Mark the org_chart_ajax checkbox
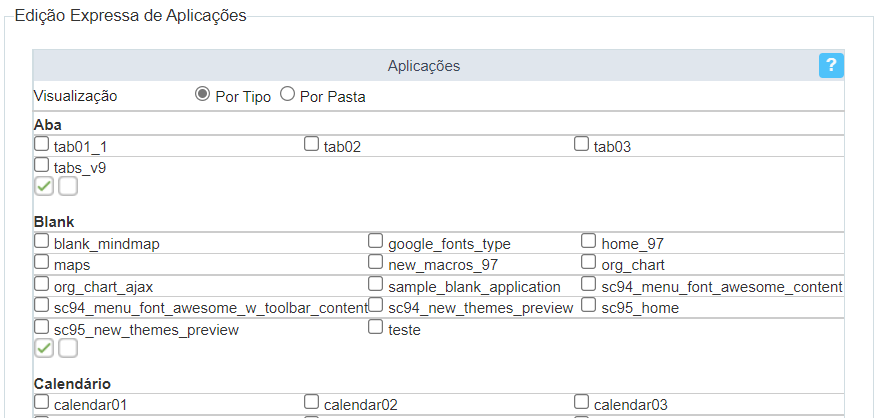This screenshot has height=418, width=878. click(x=42, y=285)
